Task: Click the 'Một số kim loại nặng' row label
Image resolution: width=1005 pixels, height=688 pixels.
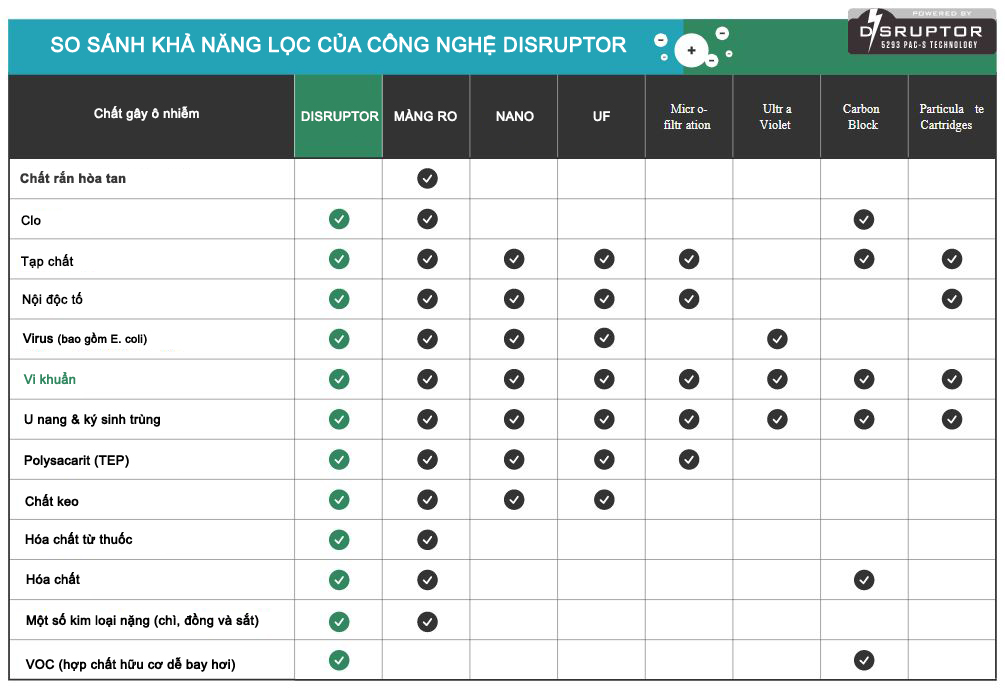Action: pyautogui.click(x=142, y=621)
